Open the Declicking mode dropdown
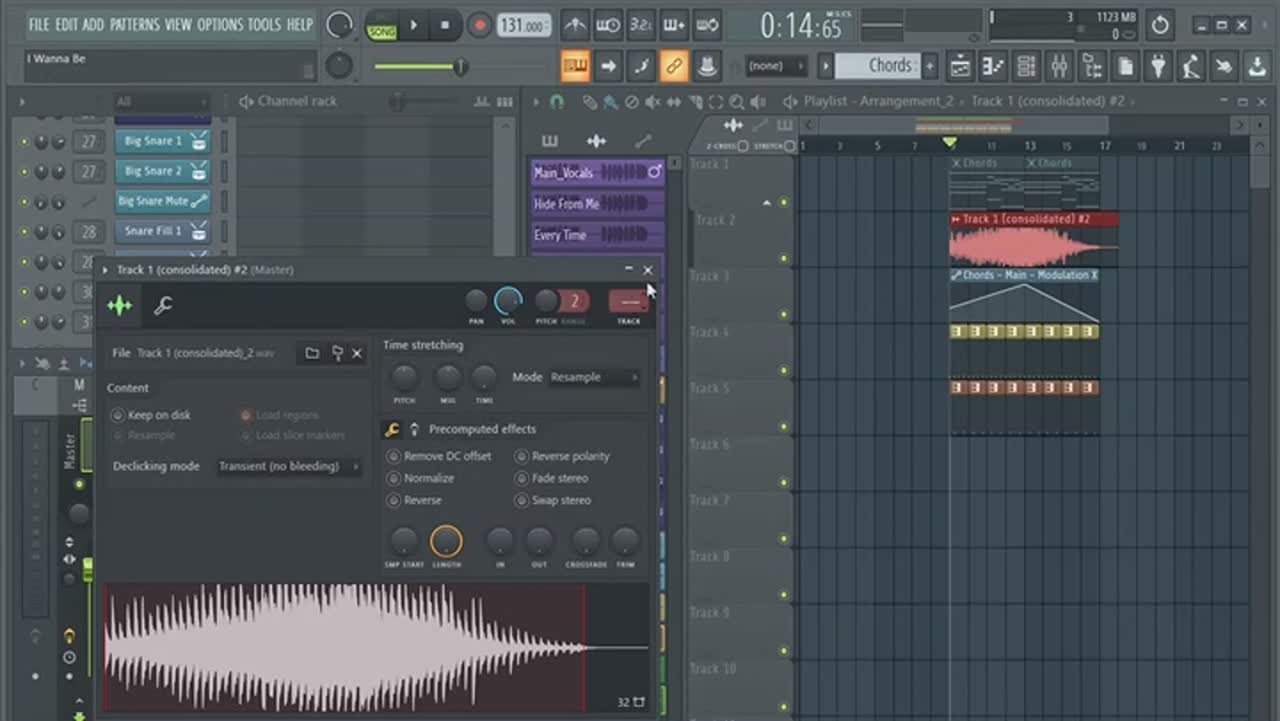This screenshot has height=721, width=1280. [288, 466]
